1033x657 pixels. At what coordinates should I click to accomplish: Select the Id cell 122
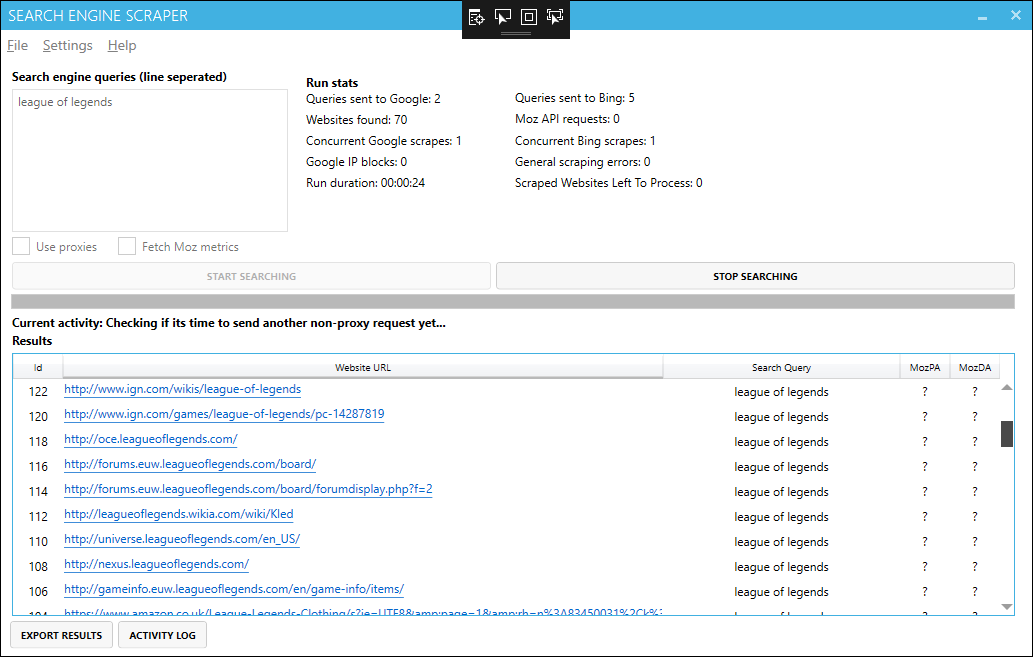coord(38,391)
